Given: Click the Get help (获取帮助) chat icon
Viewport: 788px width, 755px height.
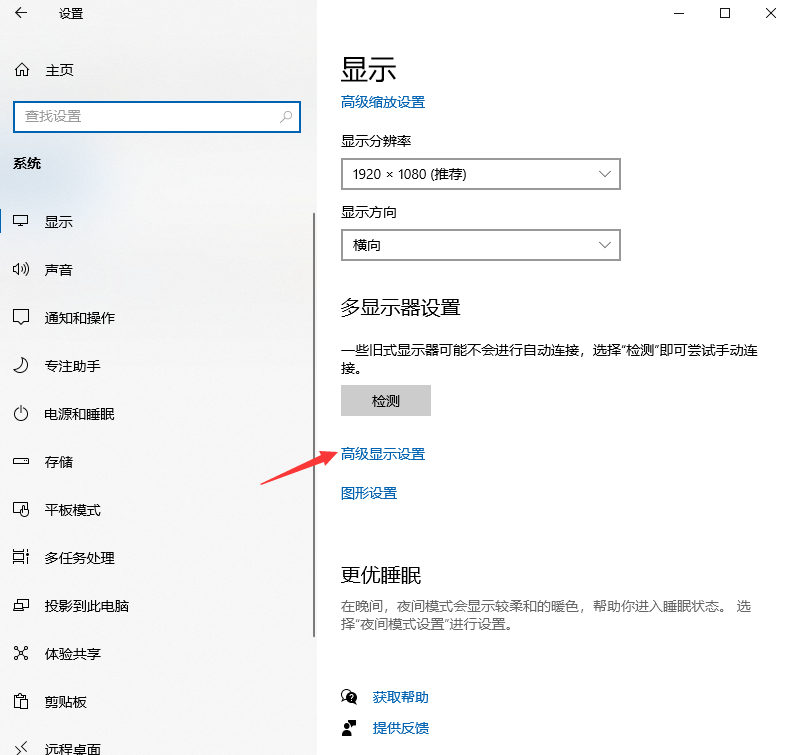Looking at the screenshot, I should (349, 697).
